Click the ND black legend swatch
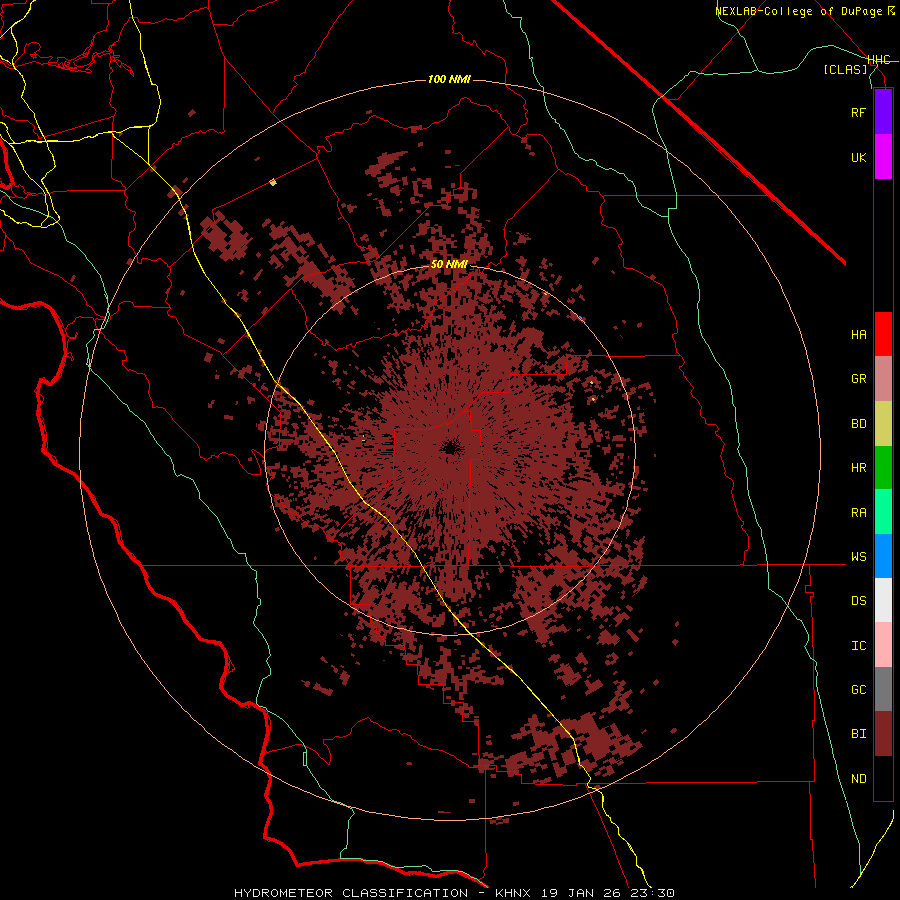Image resolution: width=900 pixels, height=900 pixels. pyautogui.click(x=883, y=778)
